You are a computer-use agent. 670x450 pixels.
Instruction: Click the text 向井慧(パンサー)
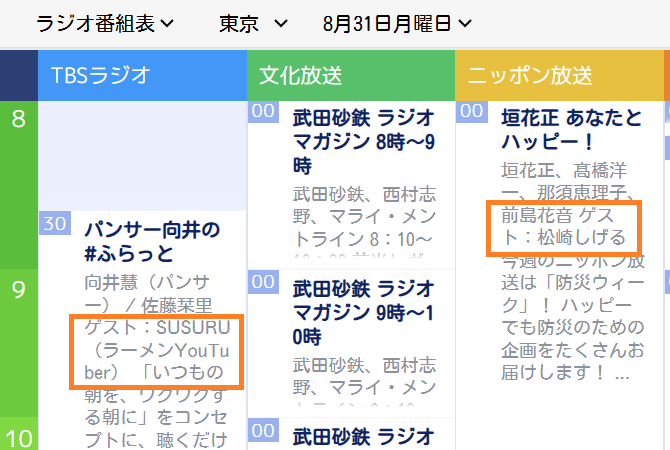147,294
